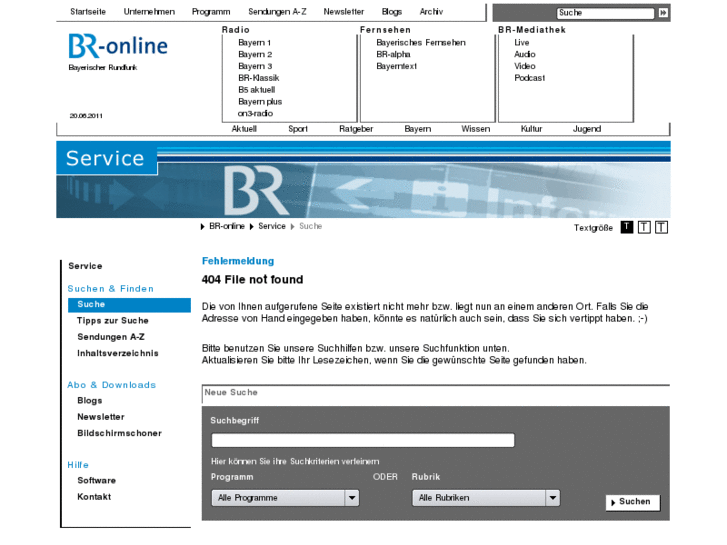The image size is (727, 545).
Task: Click Suche in breadcrumb
Action: click(x=310, y=226)
